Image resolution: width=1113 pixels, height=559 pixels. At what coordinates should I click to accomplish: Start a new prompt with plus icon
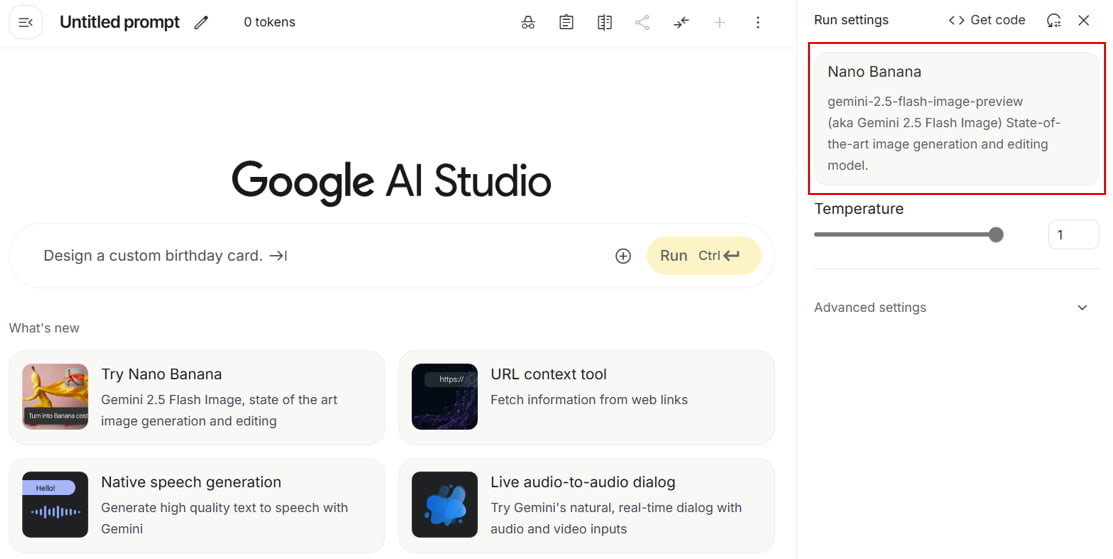[719, 22]
